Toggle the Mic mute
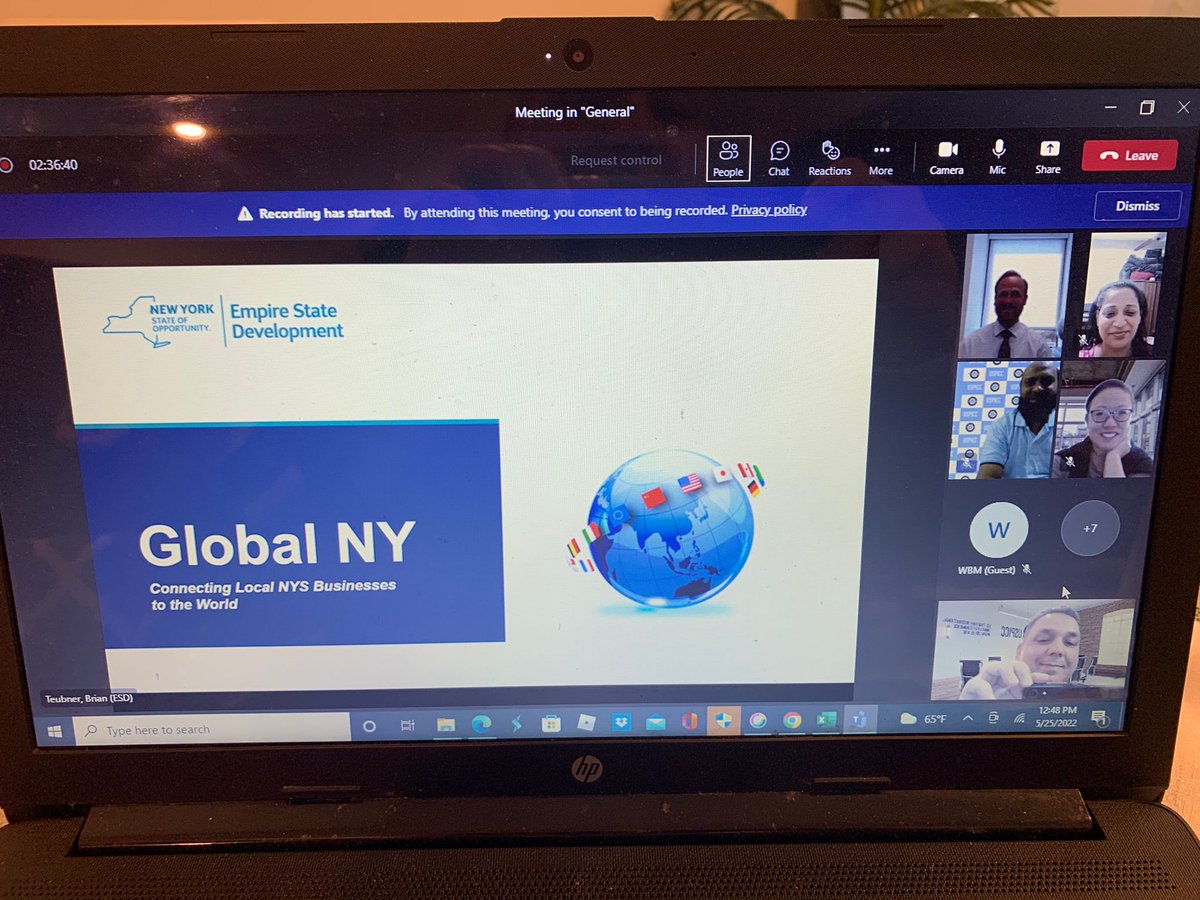The height and width of the screenshot is (900, 1200). click(x=998, y=157)
